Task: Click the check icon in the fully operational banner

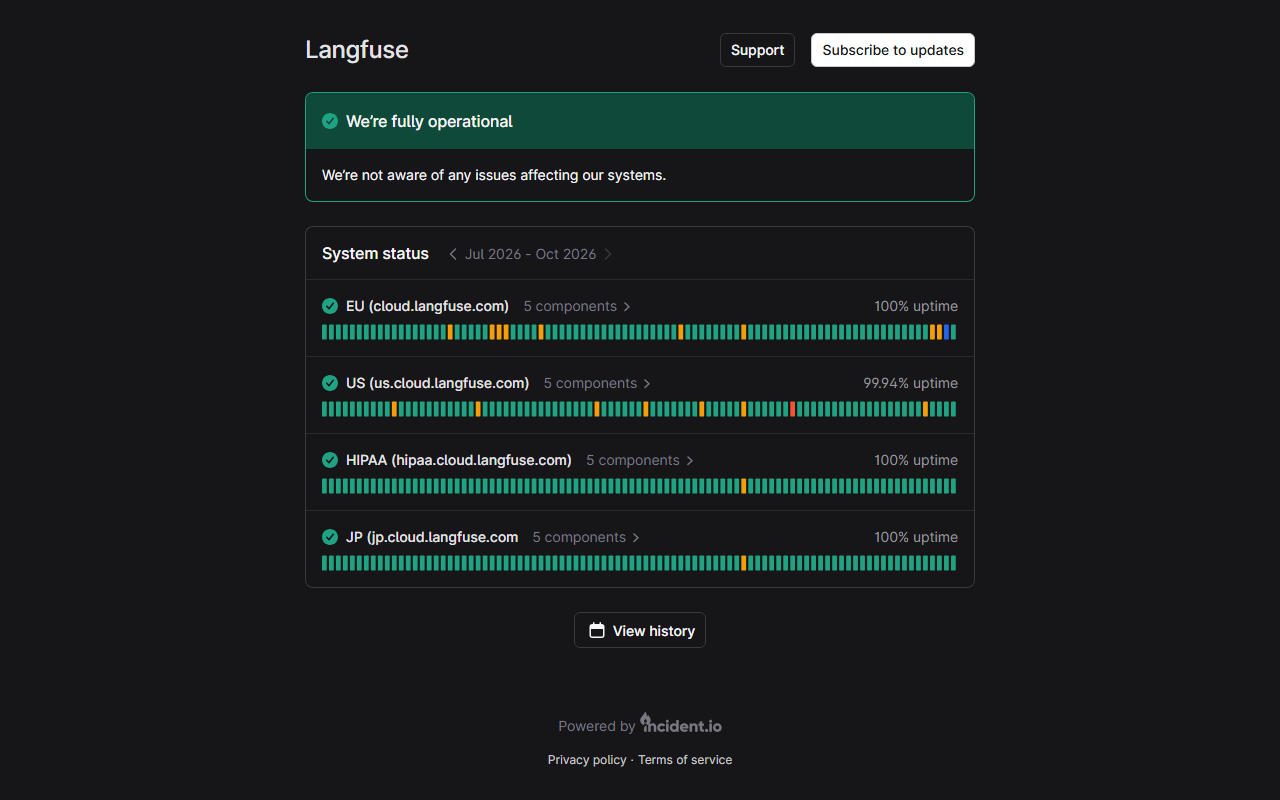Action: tap(330, 121)
